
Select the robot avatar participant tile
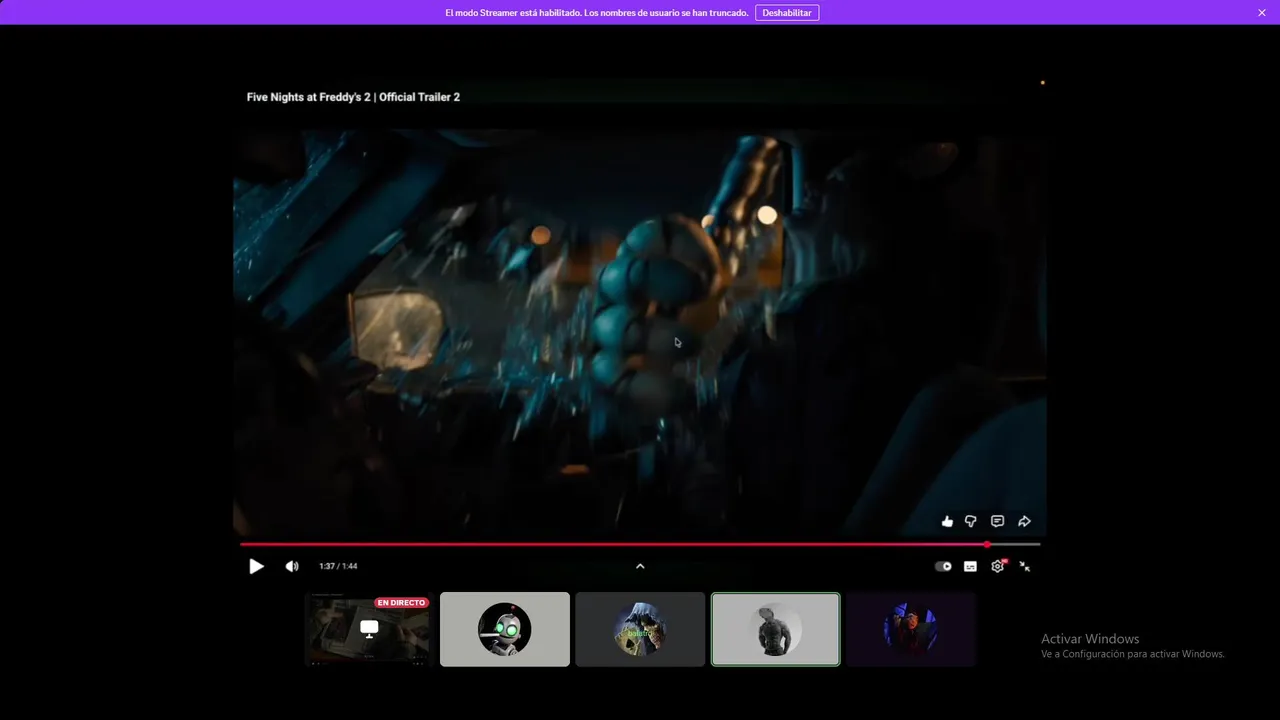point(505,629)
